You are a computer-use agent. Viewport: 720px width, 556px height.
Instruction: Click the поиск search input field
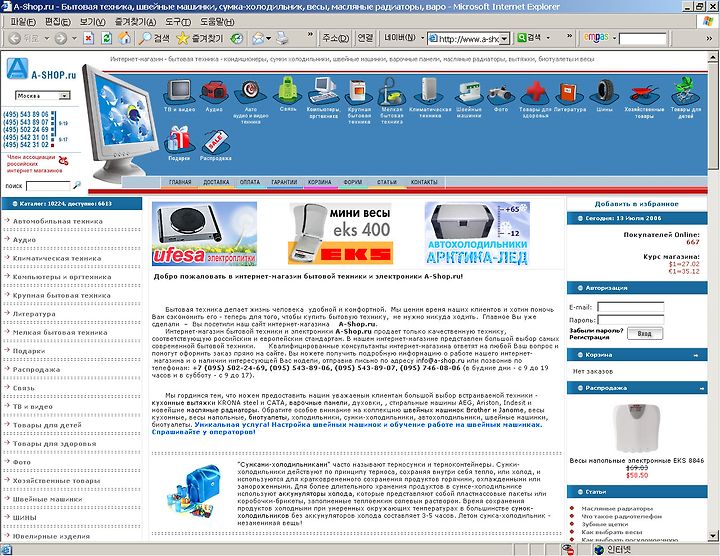click(x=48, y=186)
